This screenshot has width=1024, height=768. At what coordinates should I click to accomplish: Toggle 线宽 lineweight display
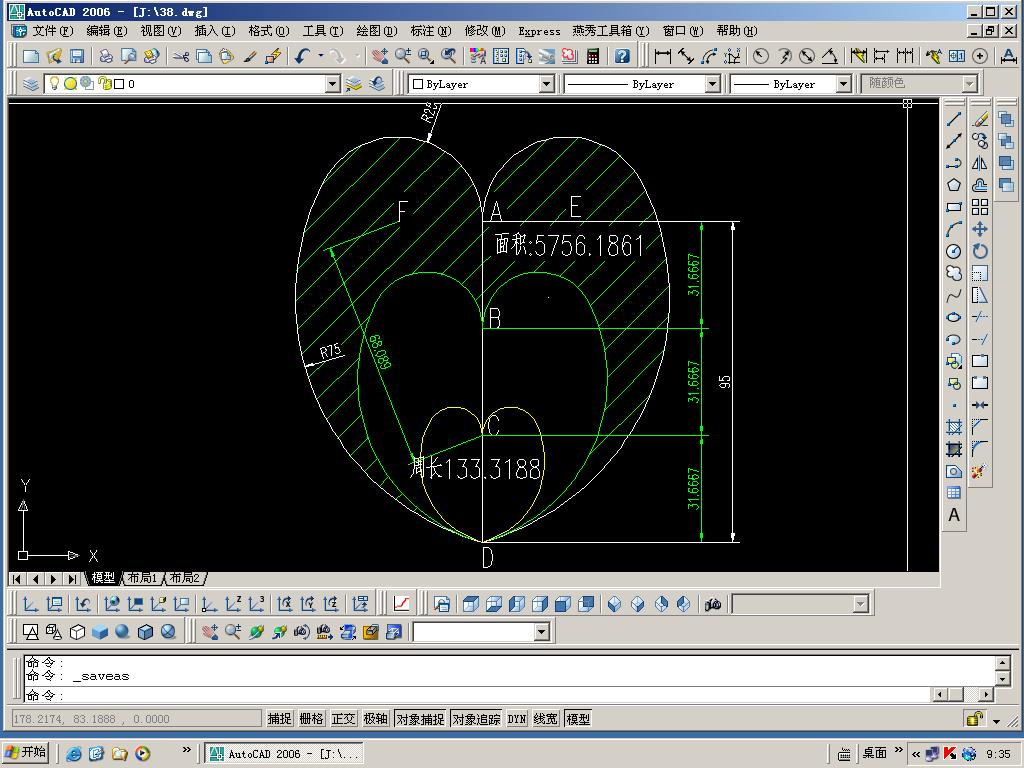545,719
